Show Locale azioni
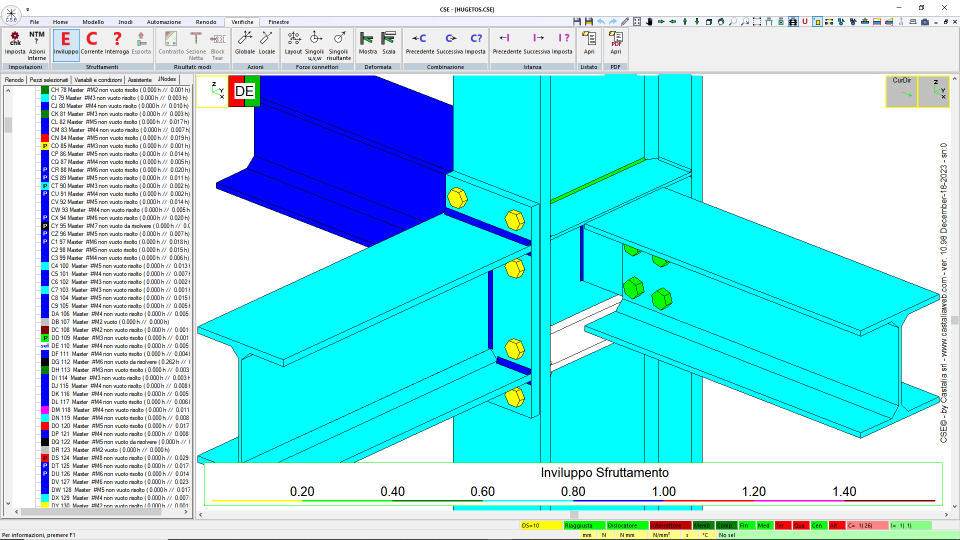Screen dimensions: 960x540 tap(267, 43)
